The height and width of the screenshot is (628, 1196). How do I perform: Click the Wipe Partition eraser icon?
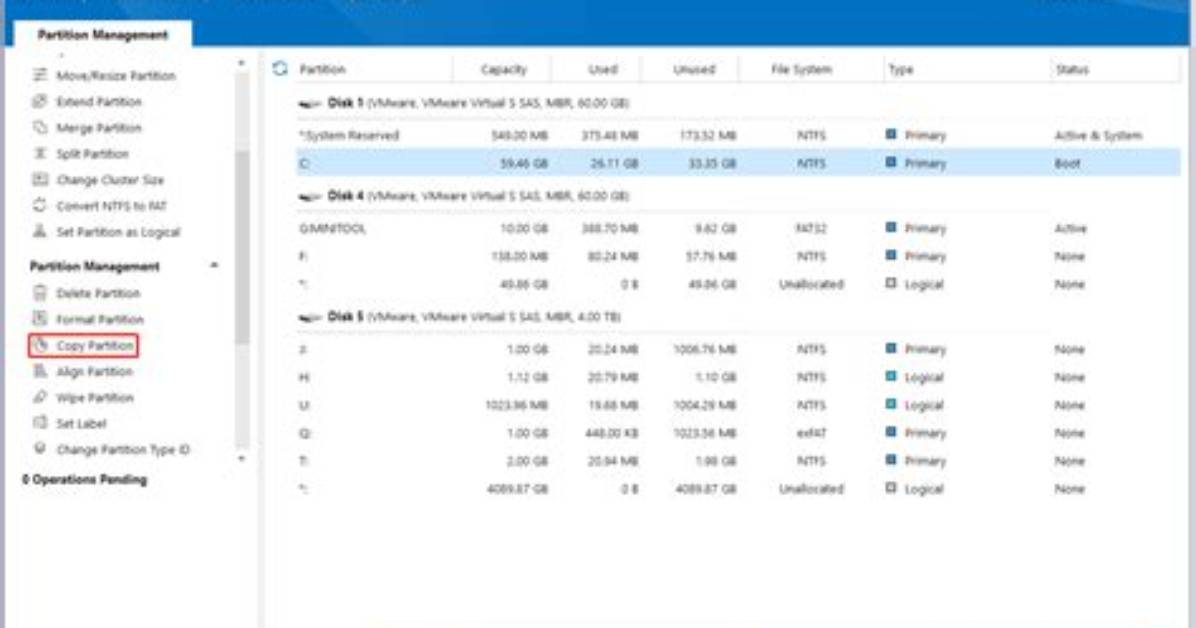pyautogui.click(x=40, y=397)
